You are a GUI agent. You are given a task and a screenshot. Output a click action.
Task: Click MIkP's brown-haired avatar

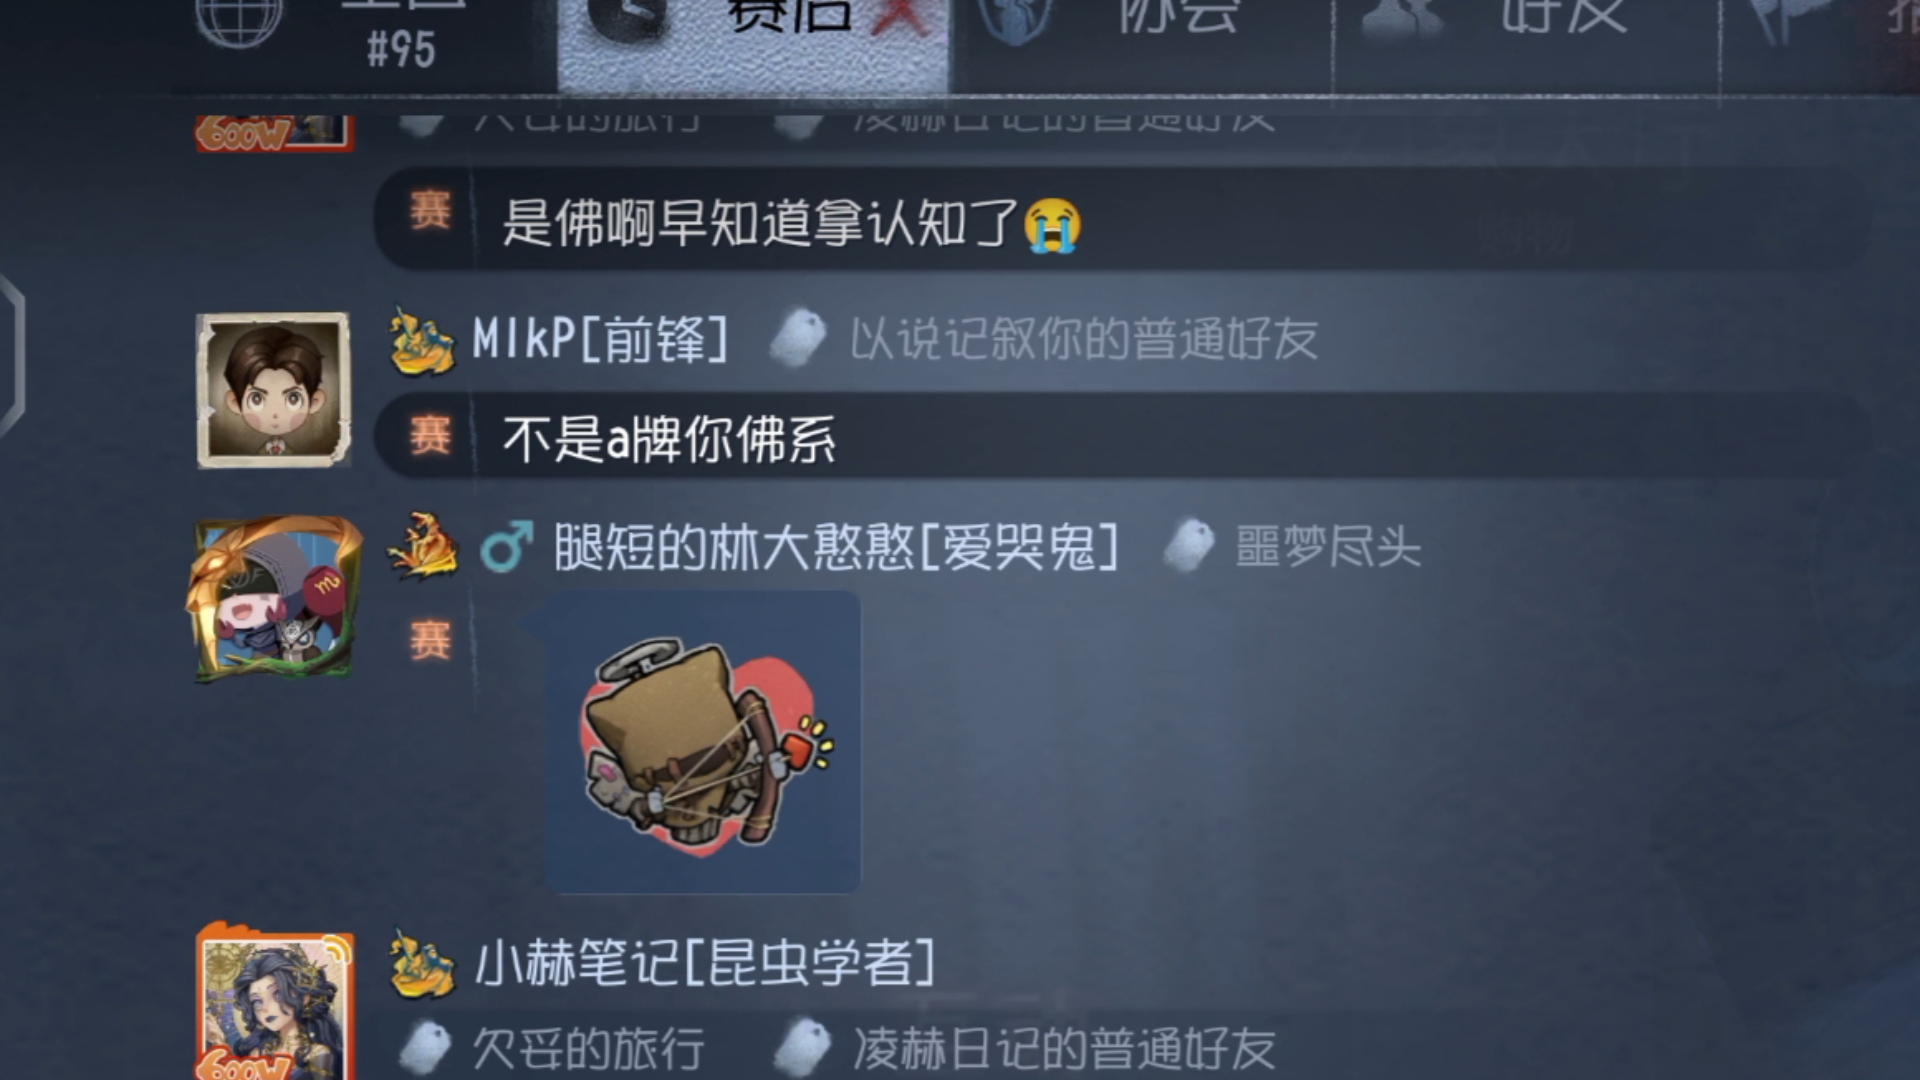click(273, 390)
